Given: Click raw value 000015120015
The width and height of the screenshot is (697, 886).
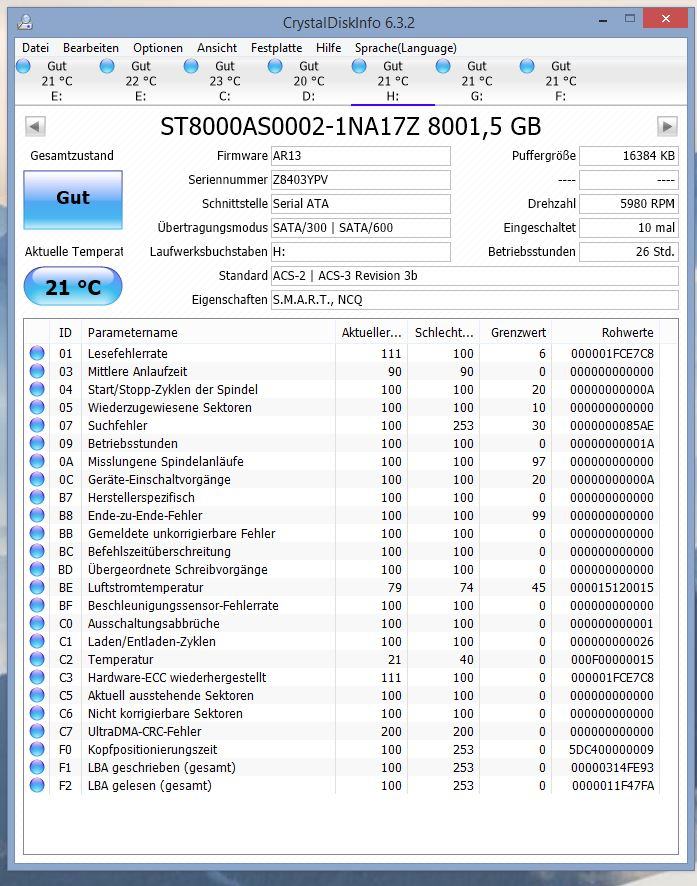Looking at the screenshot, I should pyautogui.click(x=612, y=587).
